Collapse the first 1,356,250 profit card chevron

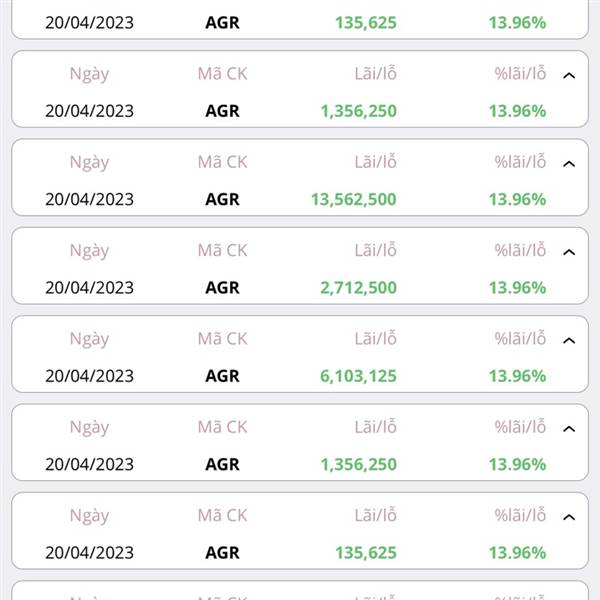pos(569,76)
